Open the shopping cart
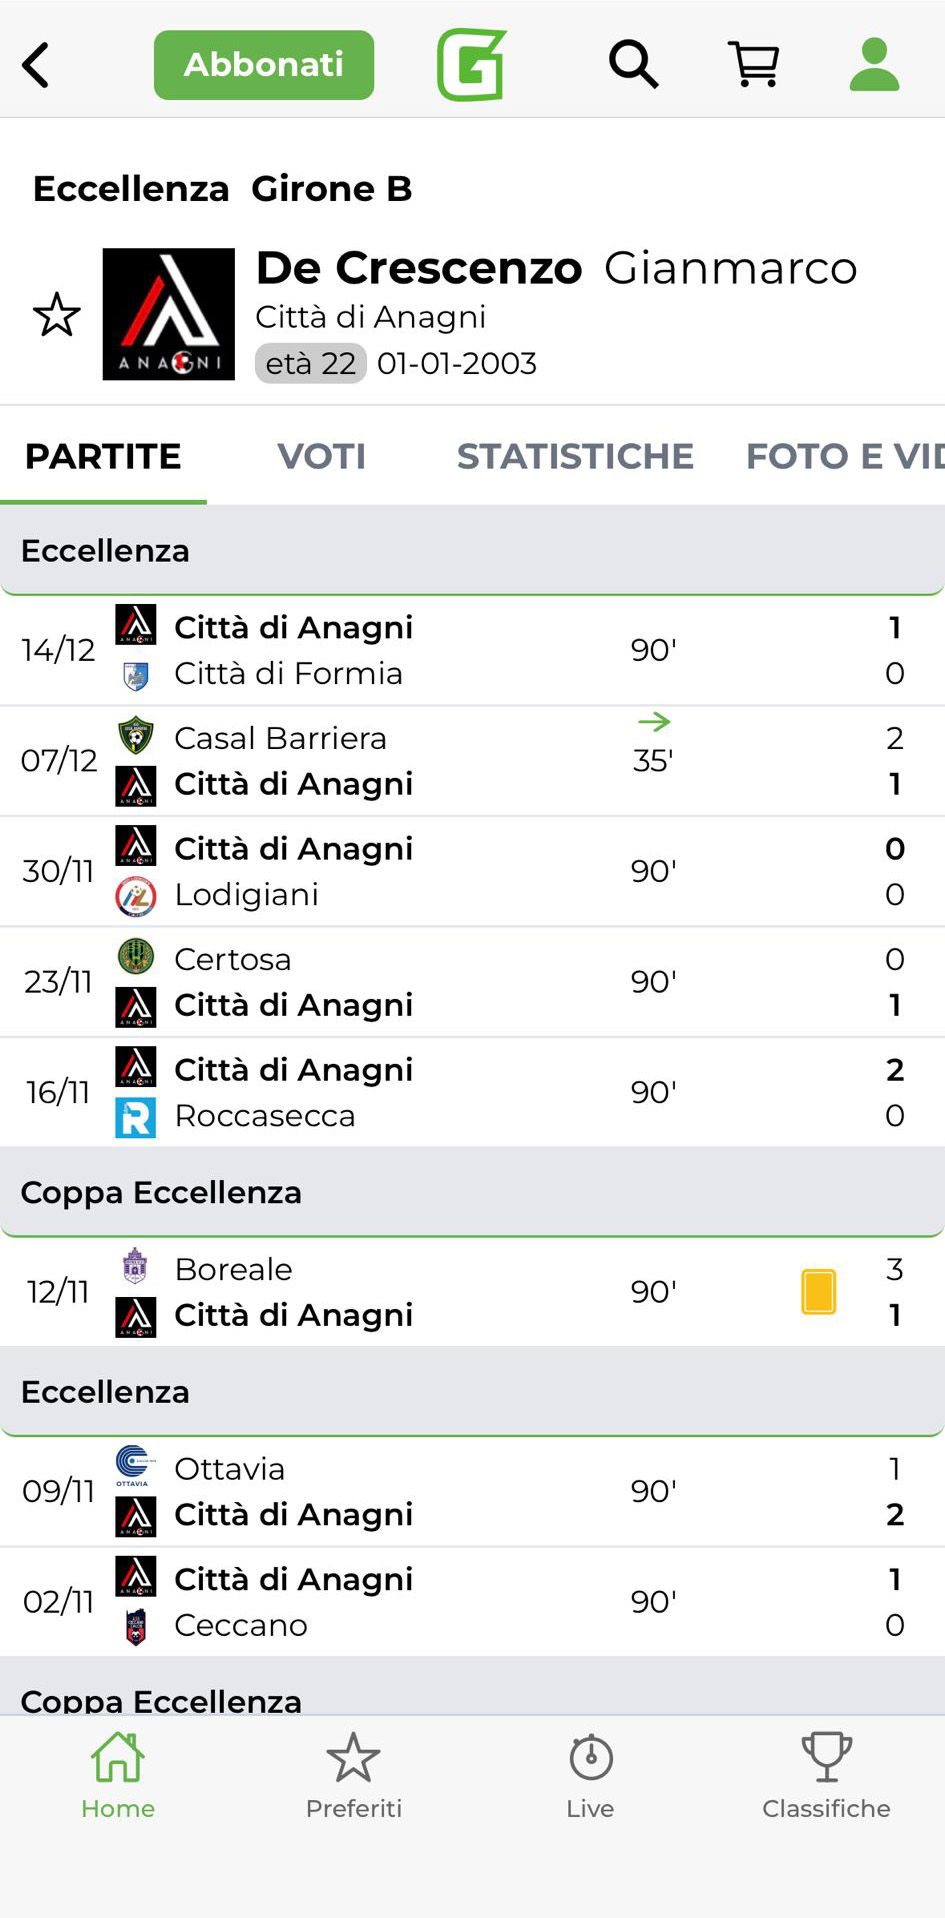Viewport: 945px width, 1918px height. (x=753, y=66)
